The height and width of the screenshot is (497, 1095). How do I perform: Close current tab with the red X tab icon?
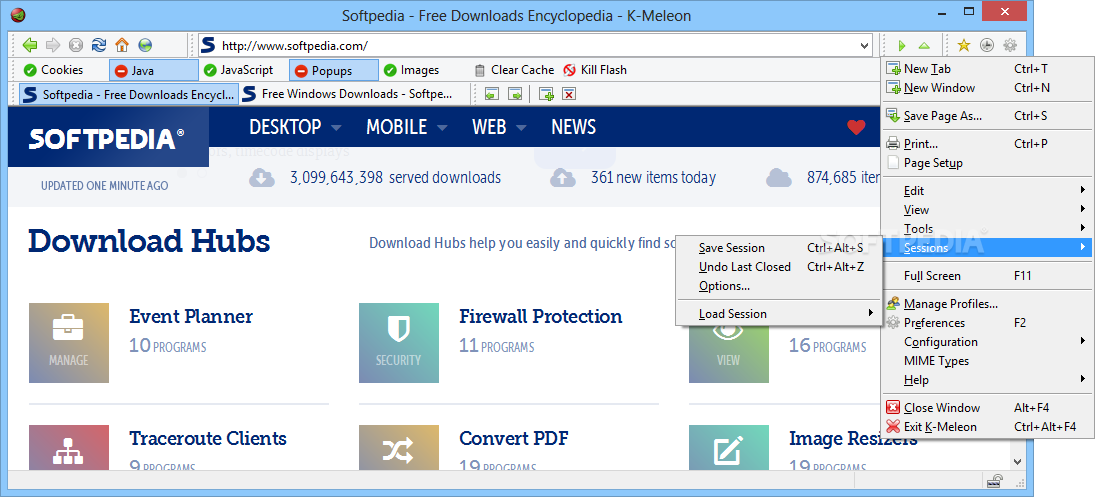pyautogui.click(x=568, y=94)
